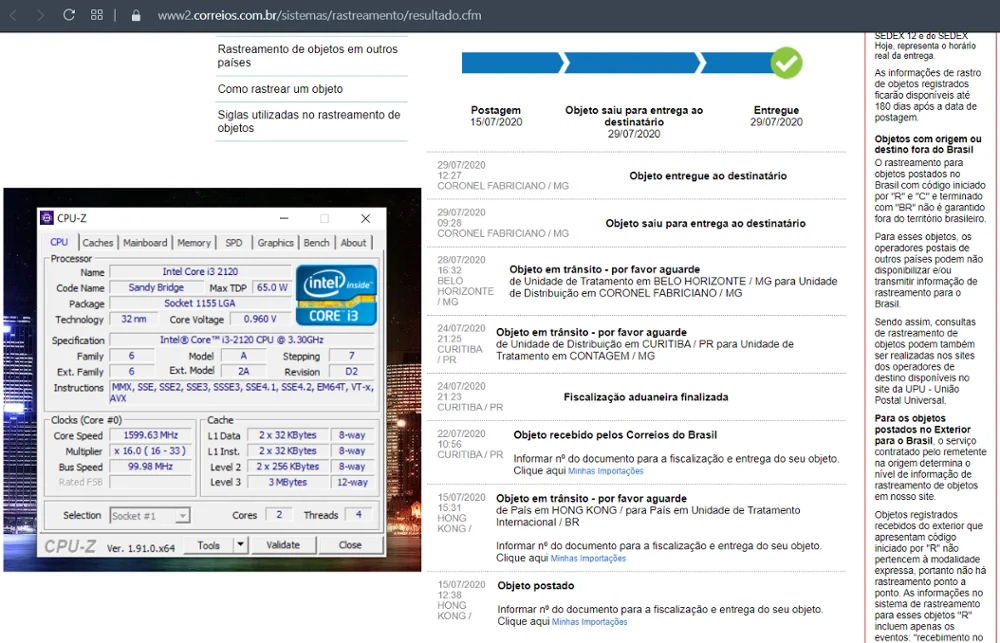Click the middle progress bar segment
Image resolution: width=1000 pixels, height=643 pixels.
coord(633,63)
